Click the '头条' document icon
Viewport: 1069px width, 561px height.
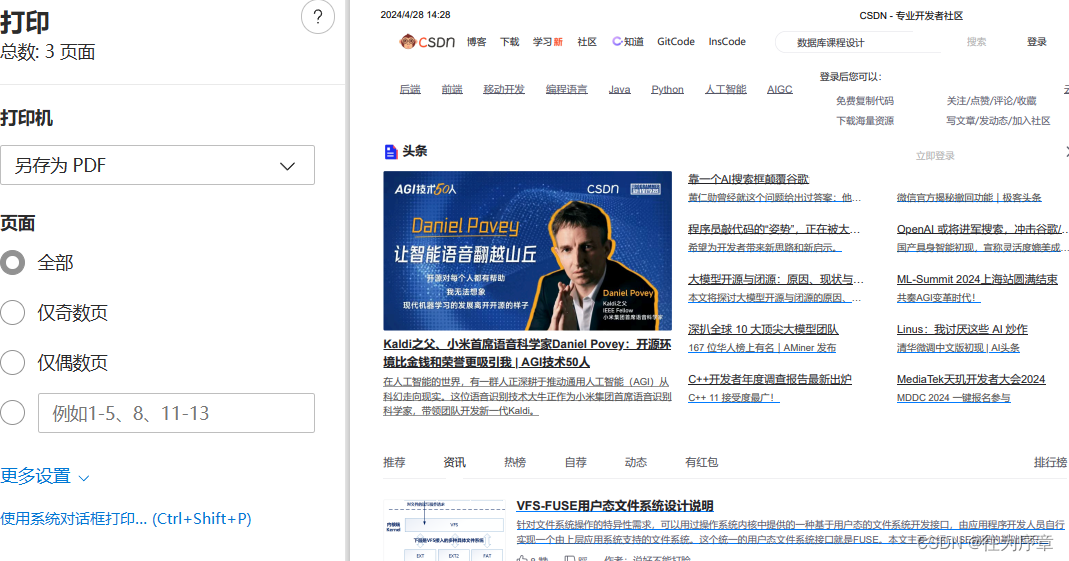coord(391,151)
